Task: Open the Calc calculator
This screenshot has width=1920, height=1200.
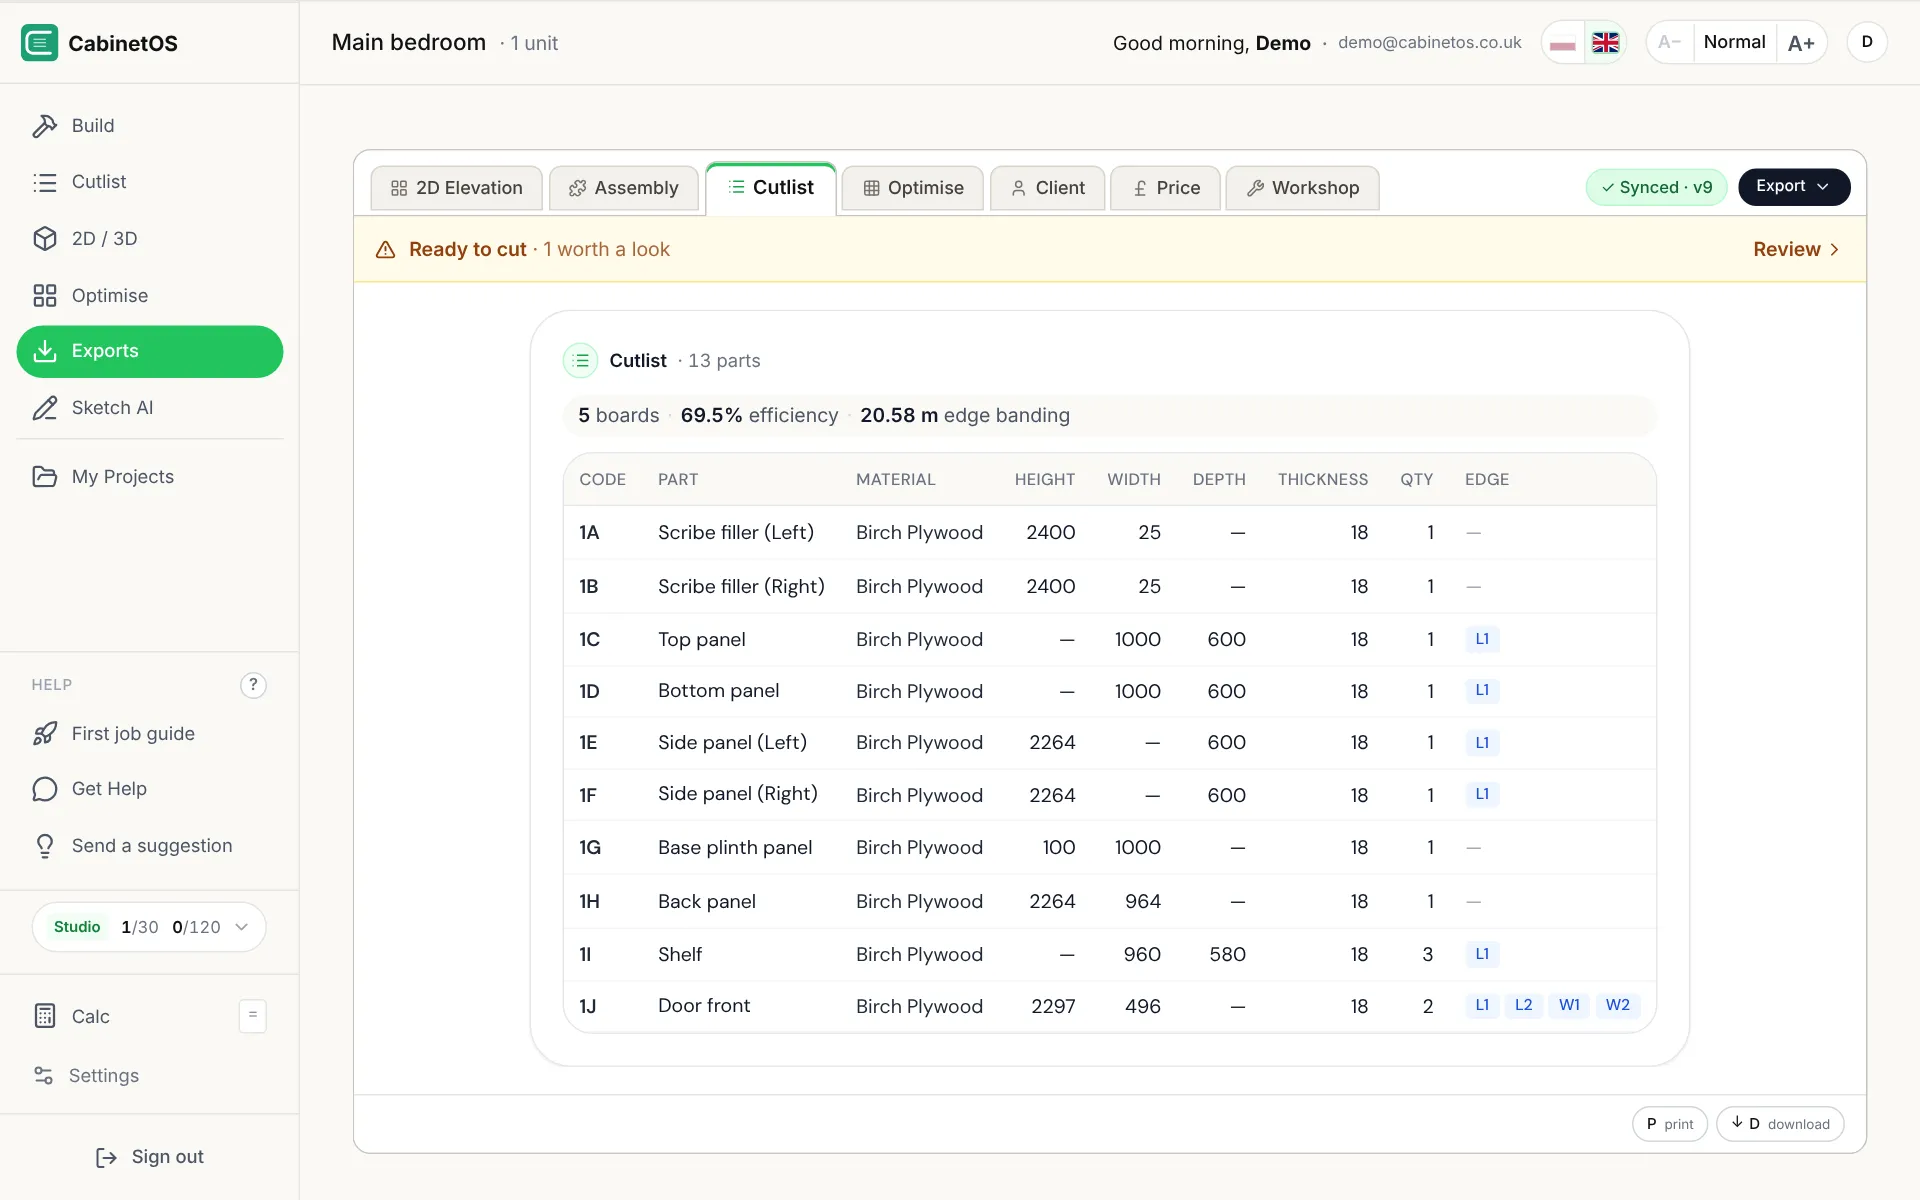Action: 90,1016
